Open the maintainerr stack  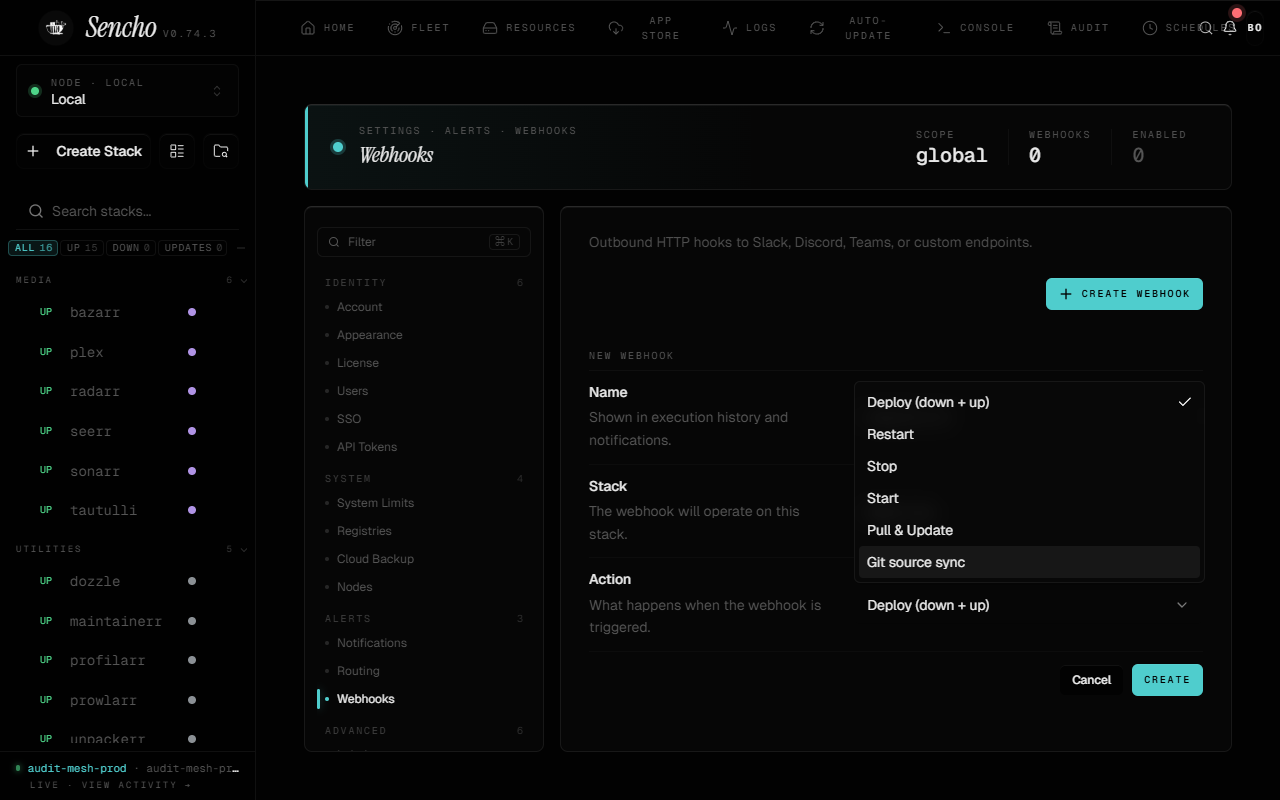(x=127, y=621)
